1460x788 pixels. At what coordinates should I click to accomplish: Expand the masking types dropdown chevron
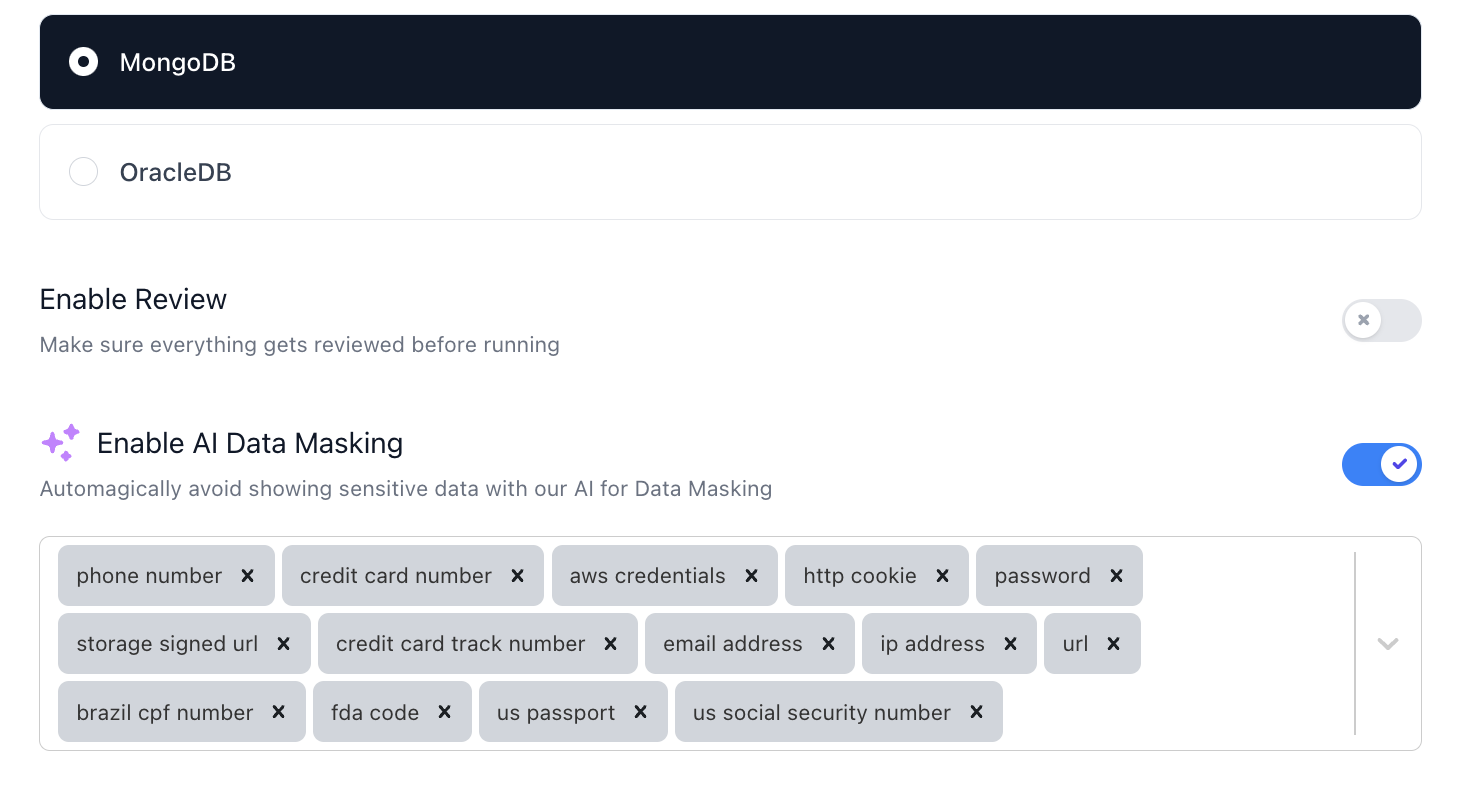[1387, 643]
